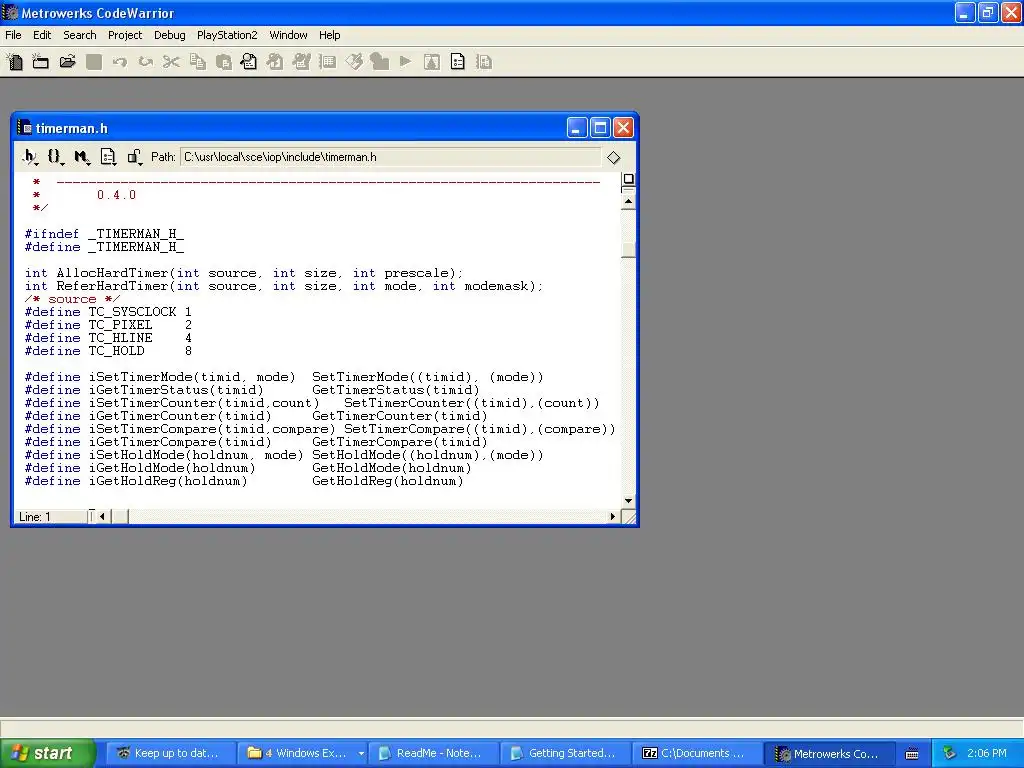Image resolution: width=1024 pixels, height=768 pixels.
Task: Click the Redo arrow icon
Action: point(146,62)
